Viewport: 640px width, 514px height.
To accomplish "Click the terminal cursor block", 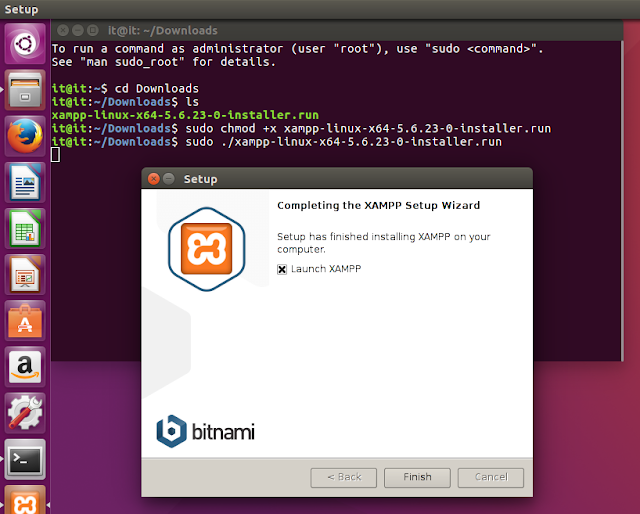I will click(56, 155).
